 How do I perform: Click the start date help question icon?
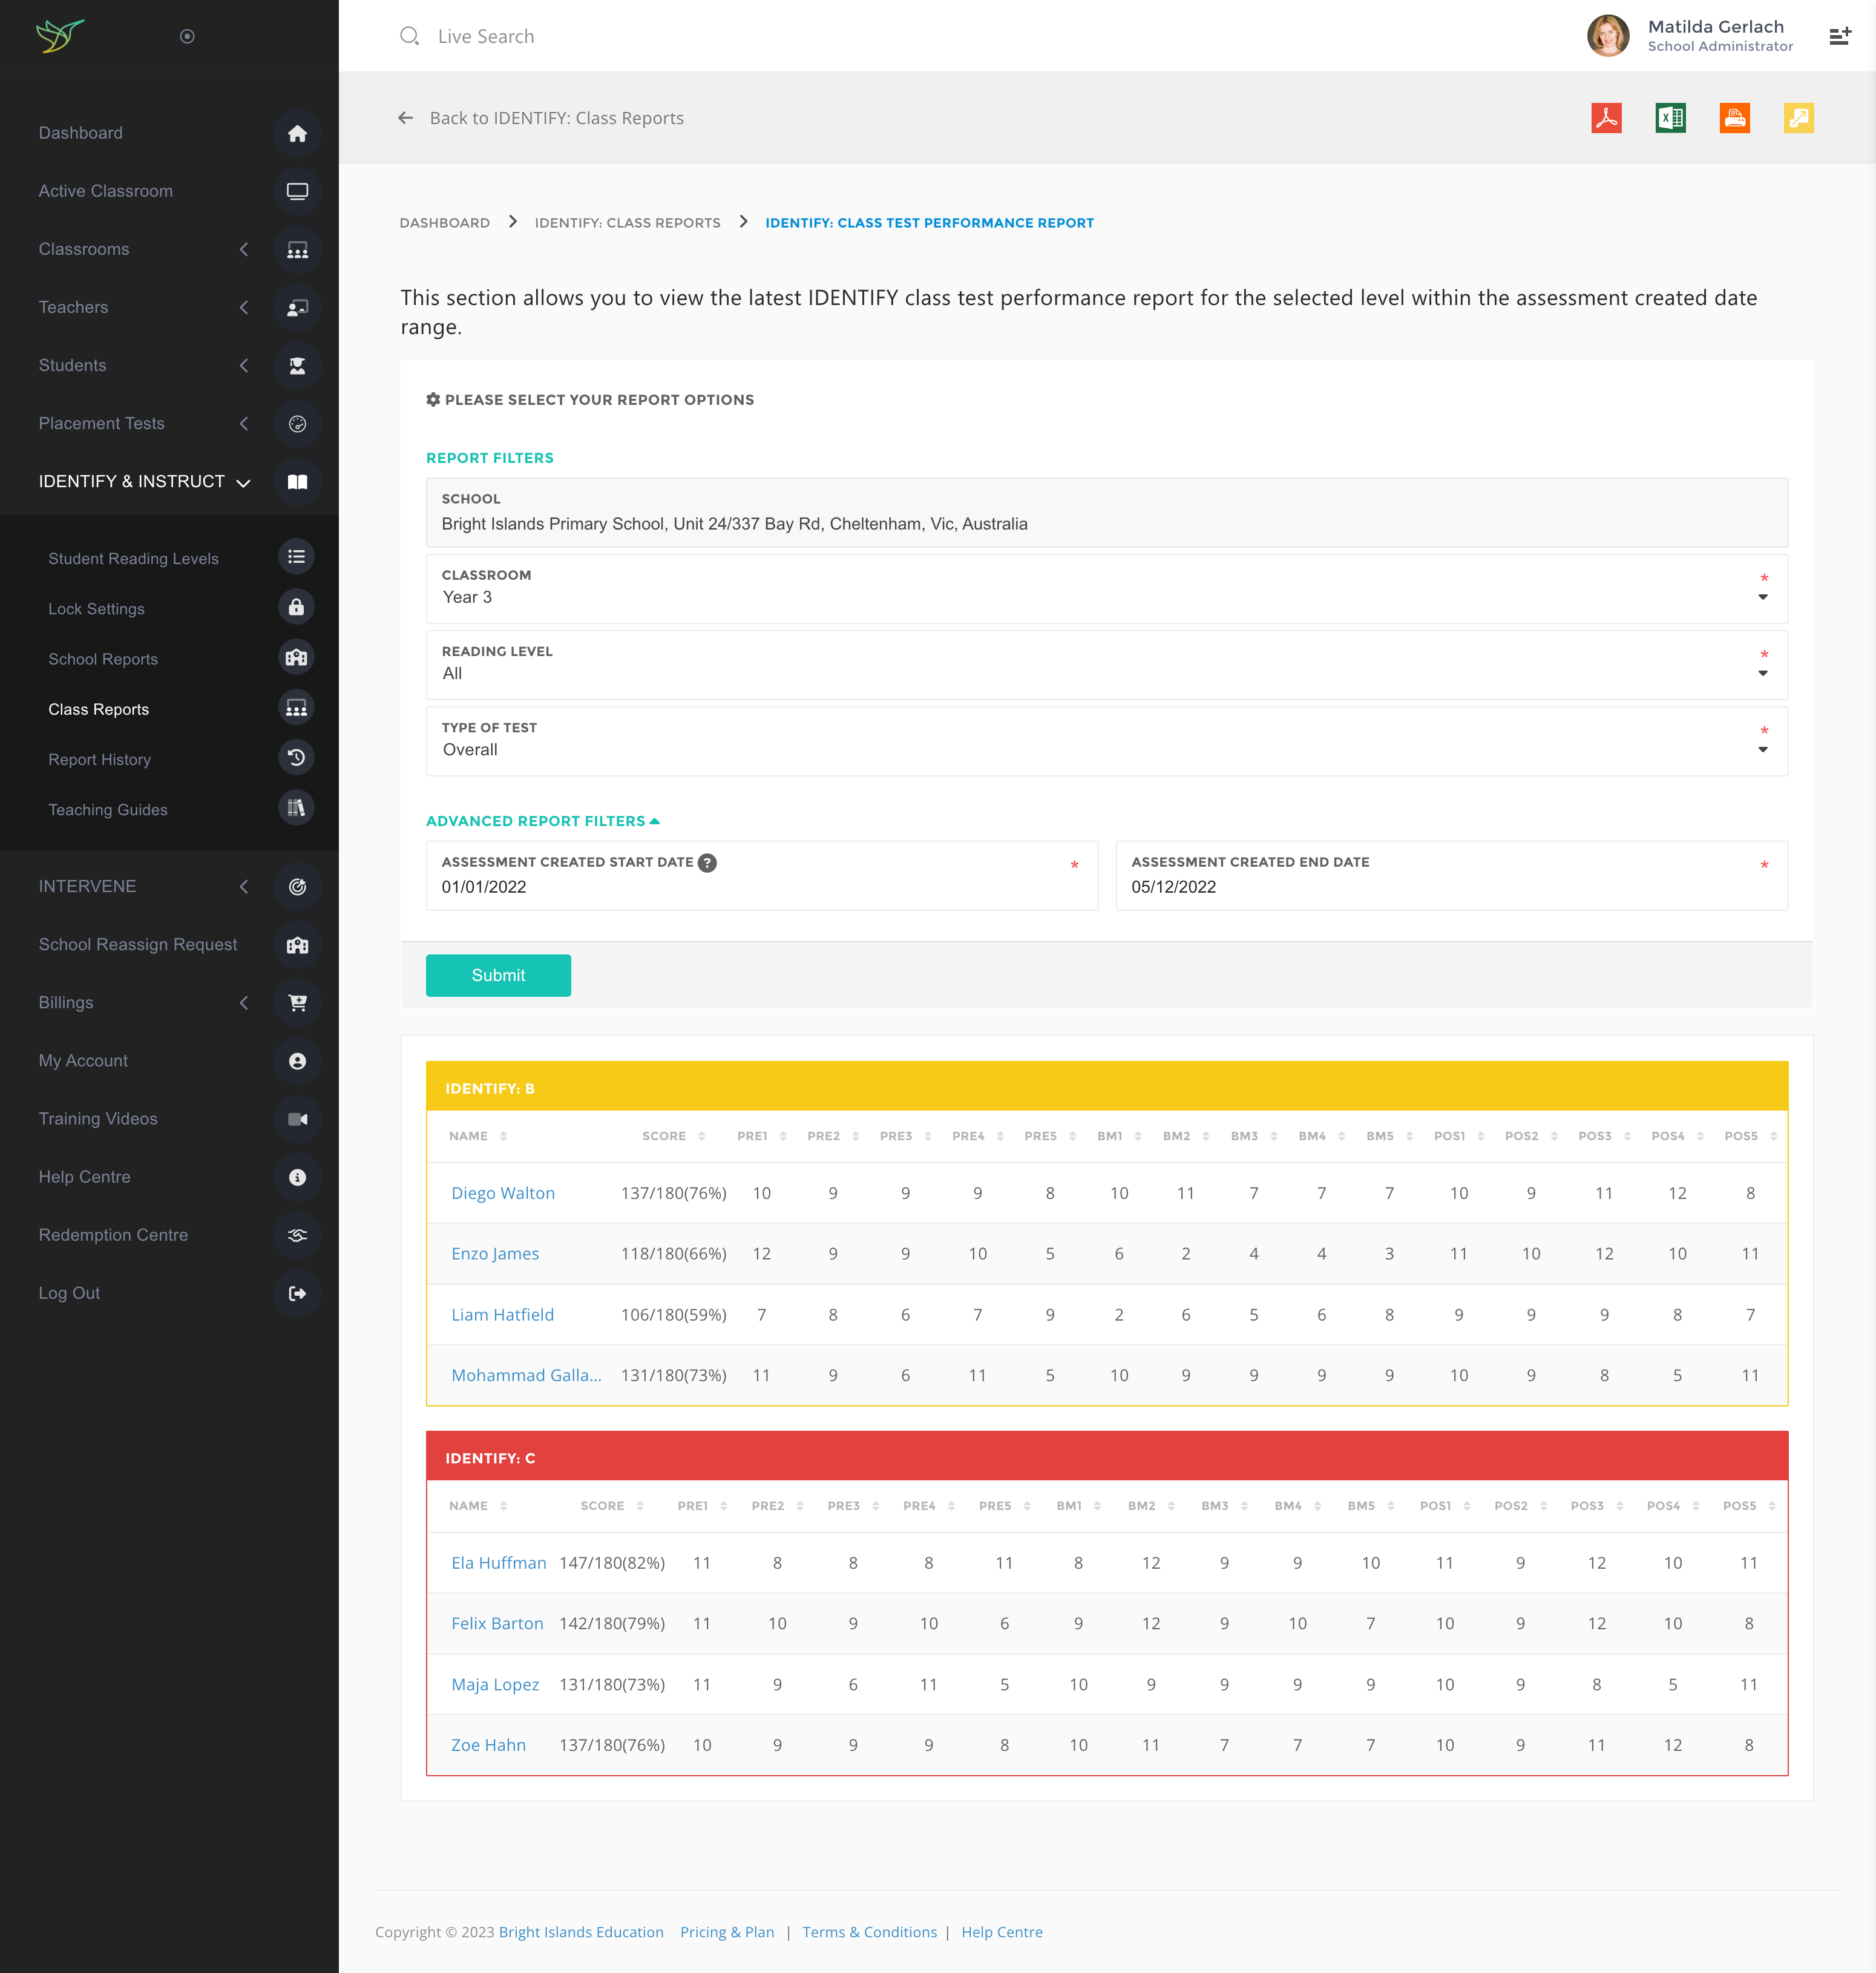tap(707, 862)
